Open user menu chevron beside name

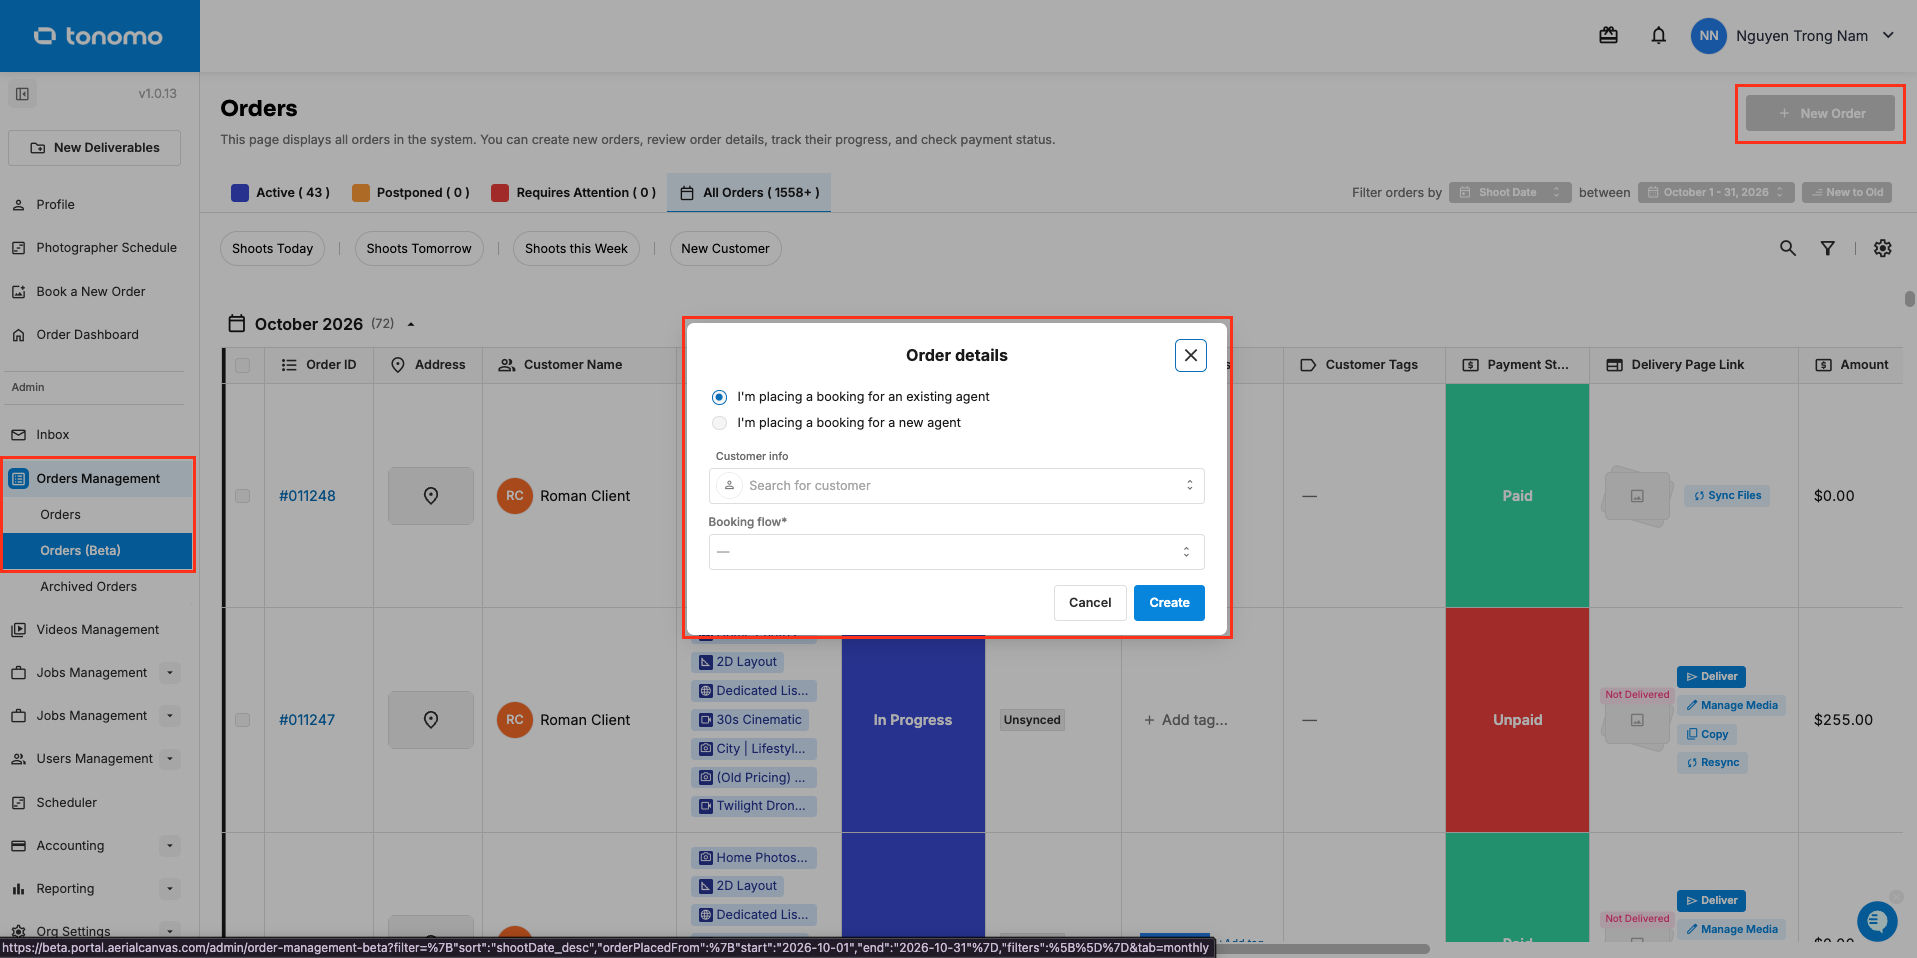pyautogui.click(x=1888, y=35)
